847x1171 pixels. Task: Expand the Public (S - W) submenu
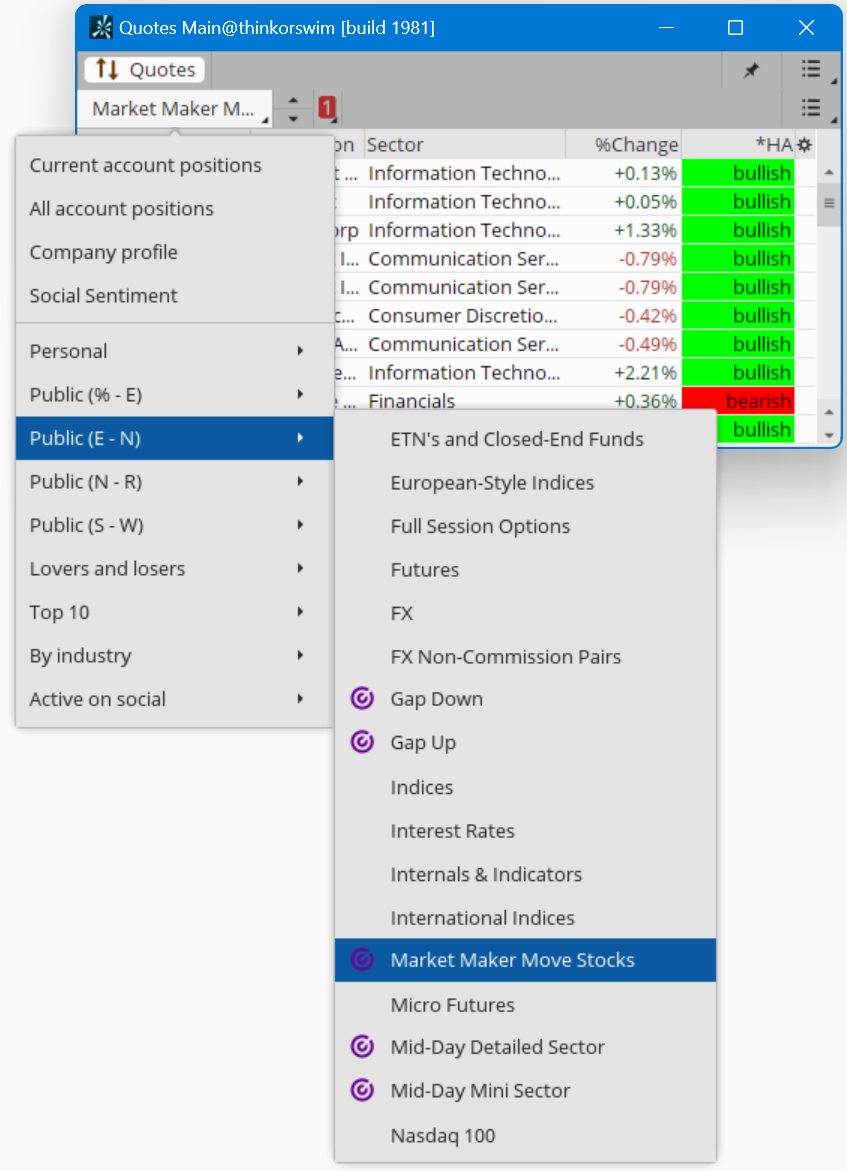coord(174,525)
